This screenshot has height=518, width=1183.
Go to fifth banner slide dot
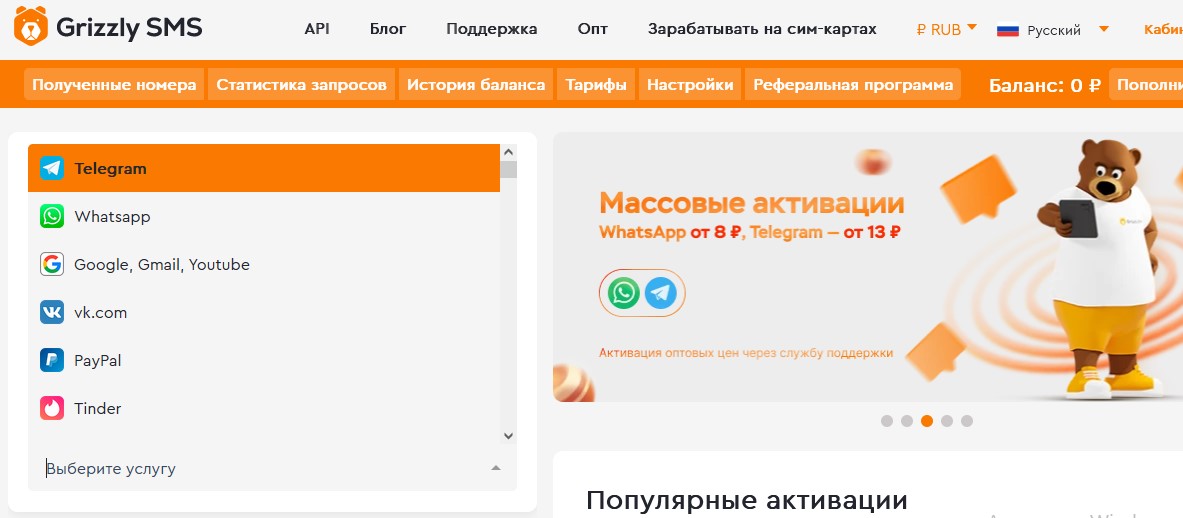coord(967,421)
